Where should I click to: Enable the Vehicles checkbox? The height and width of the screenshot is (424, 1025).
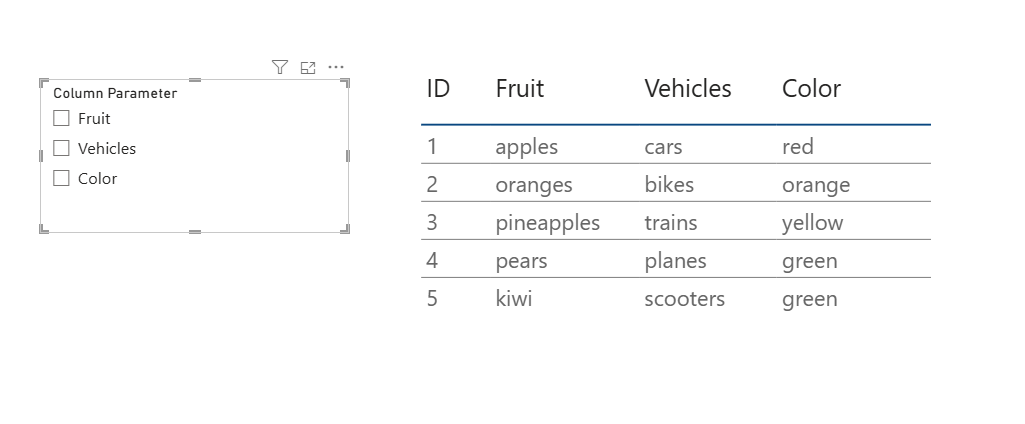coord(62,148)
